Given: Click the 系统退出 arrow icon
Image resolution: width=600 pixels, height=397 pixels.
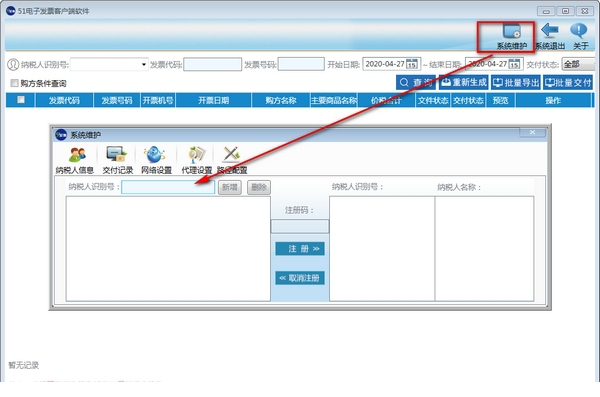Looking at the screenshot, I should click(x=550, y=31).
